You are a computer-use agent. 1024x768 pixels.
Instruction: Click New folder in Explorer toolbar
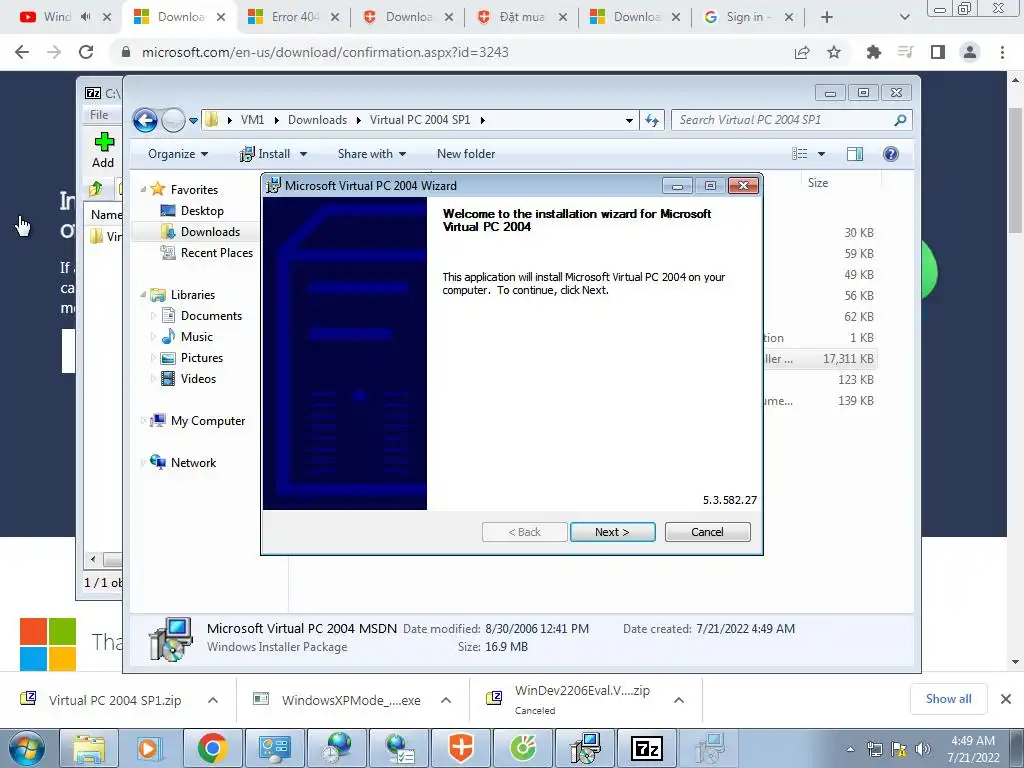(x=466, y=154)
